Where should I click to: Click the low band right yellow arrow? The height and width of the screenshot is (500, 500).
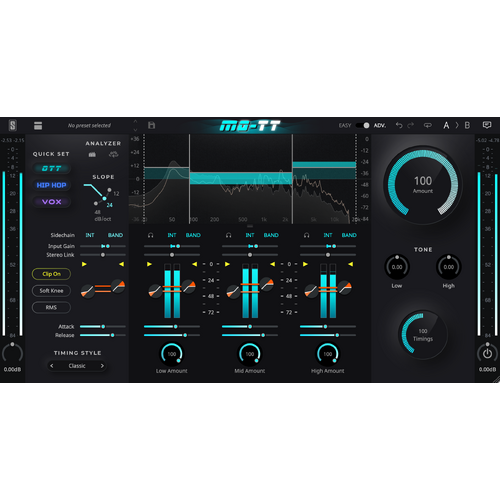[x=194, y=264]
